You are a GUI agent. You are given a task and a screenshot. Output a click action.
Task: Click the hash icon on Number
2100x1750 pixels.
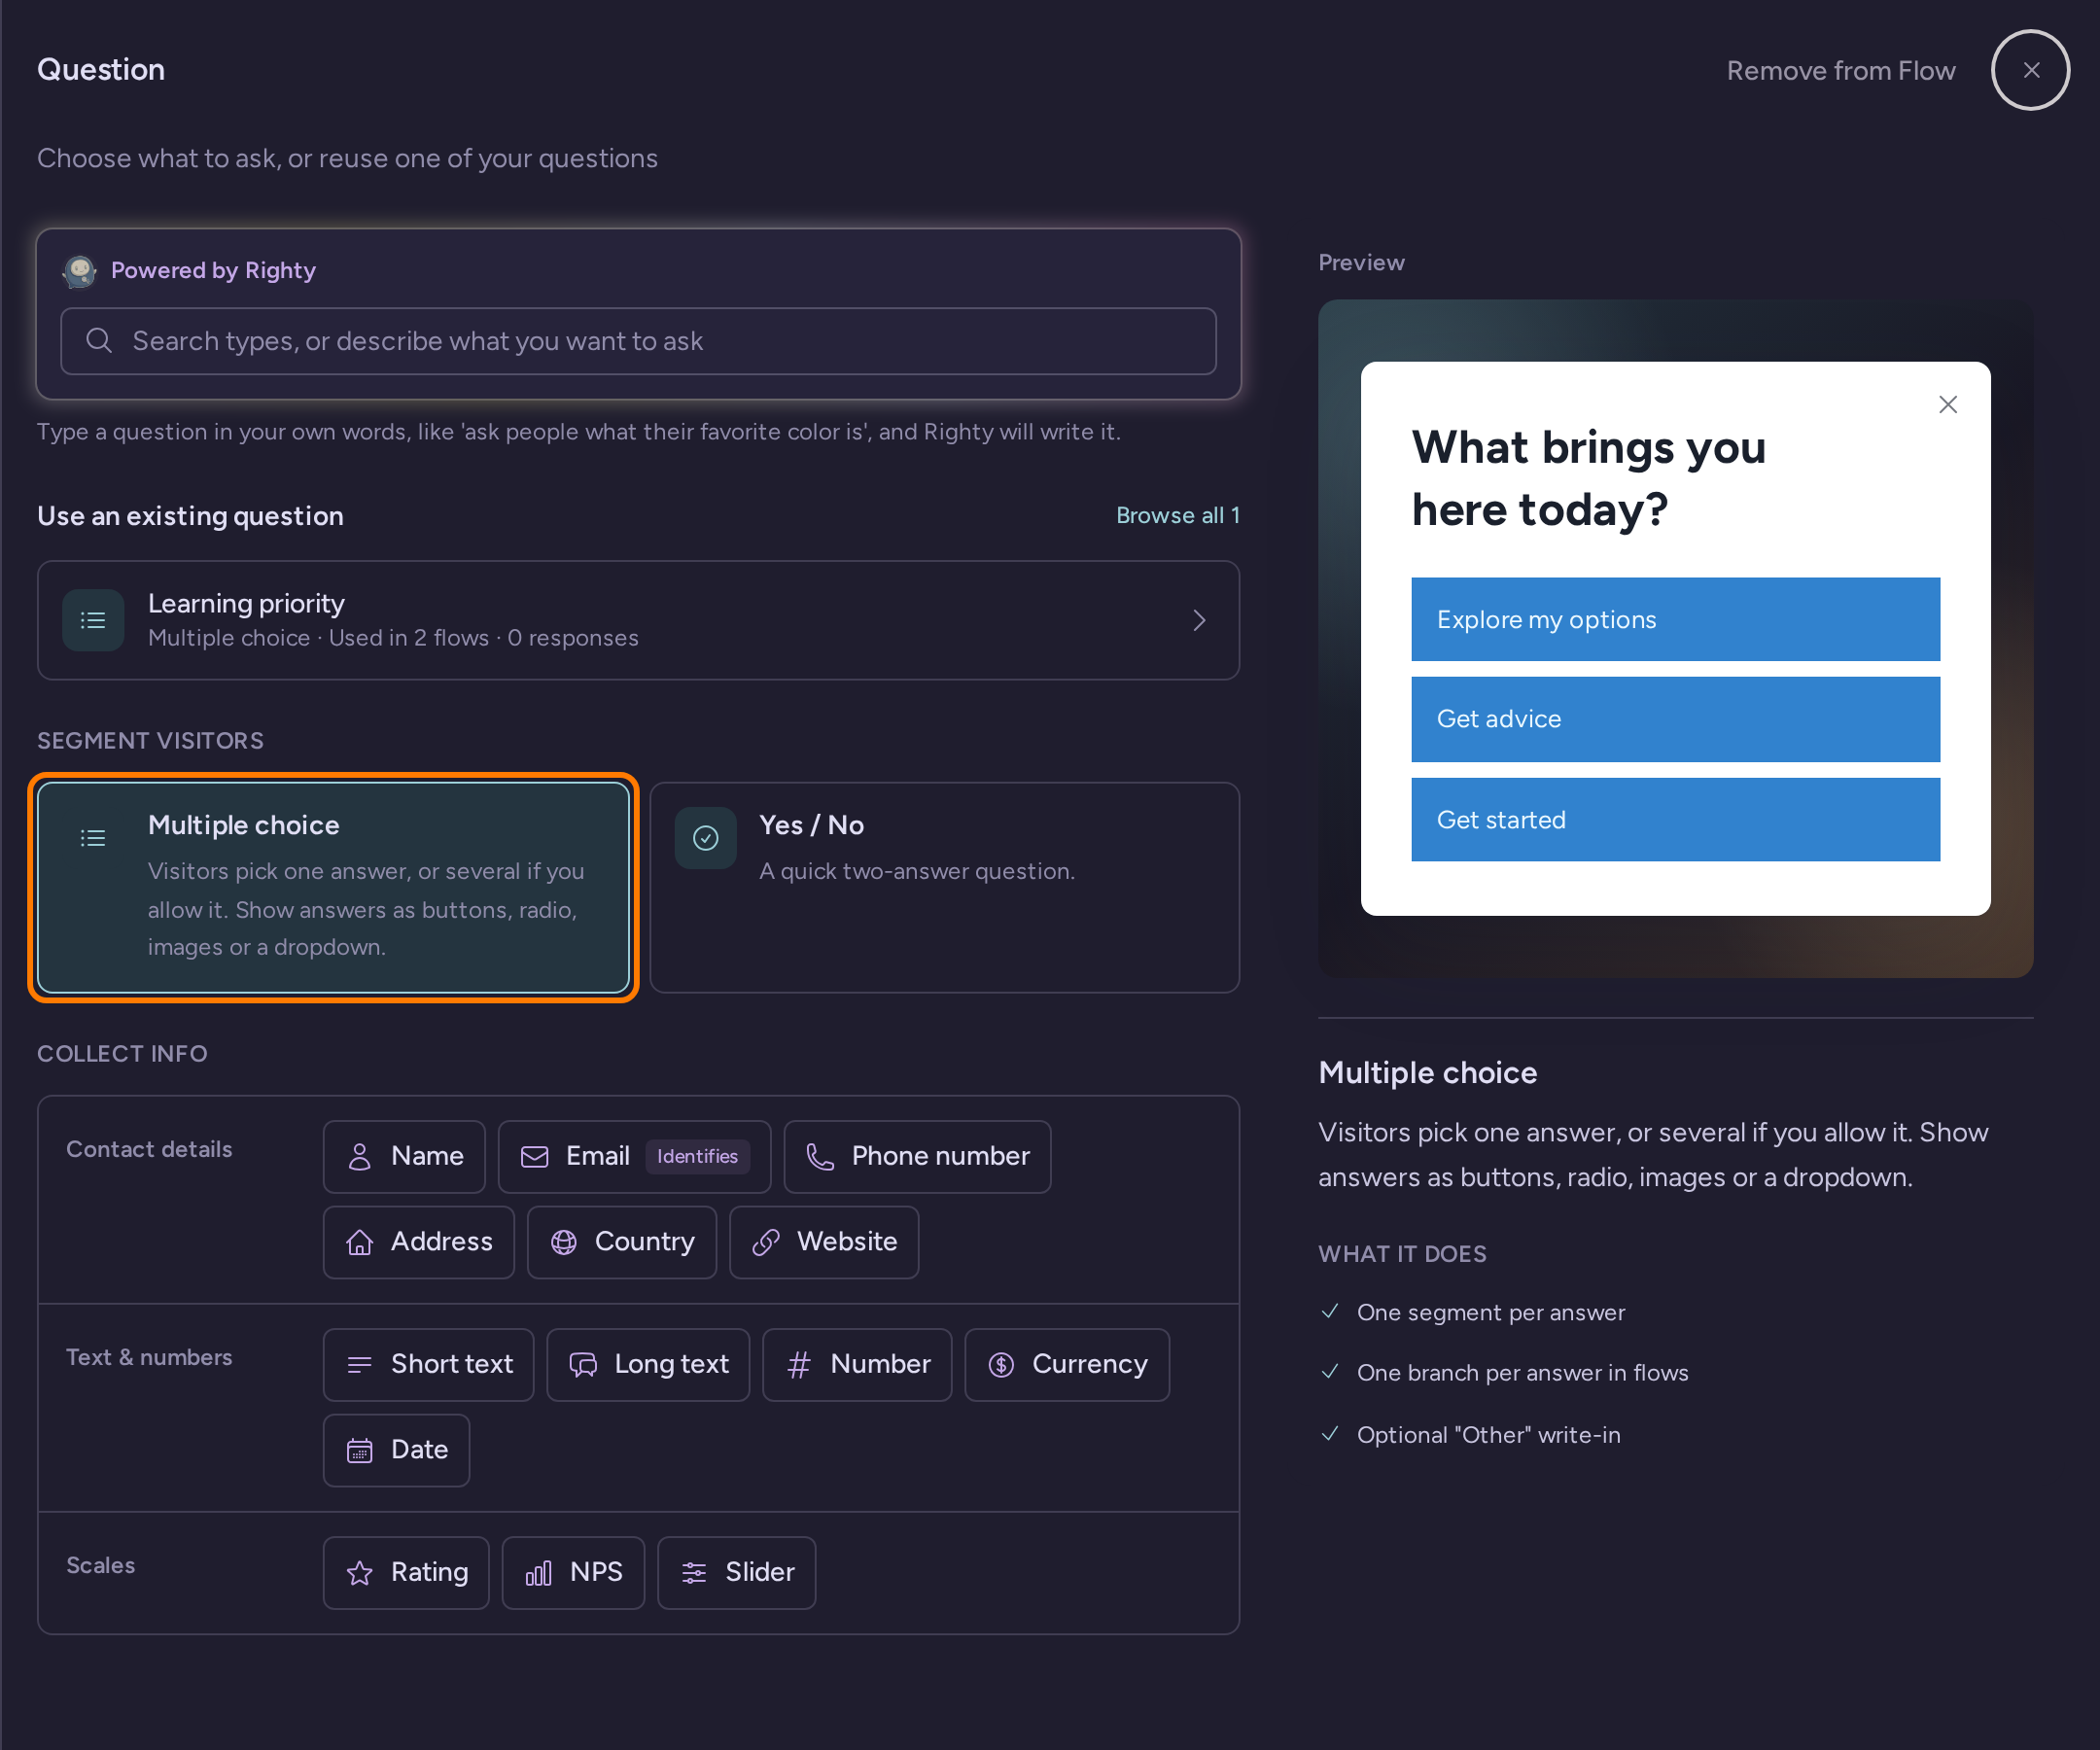point(799,1365)
